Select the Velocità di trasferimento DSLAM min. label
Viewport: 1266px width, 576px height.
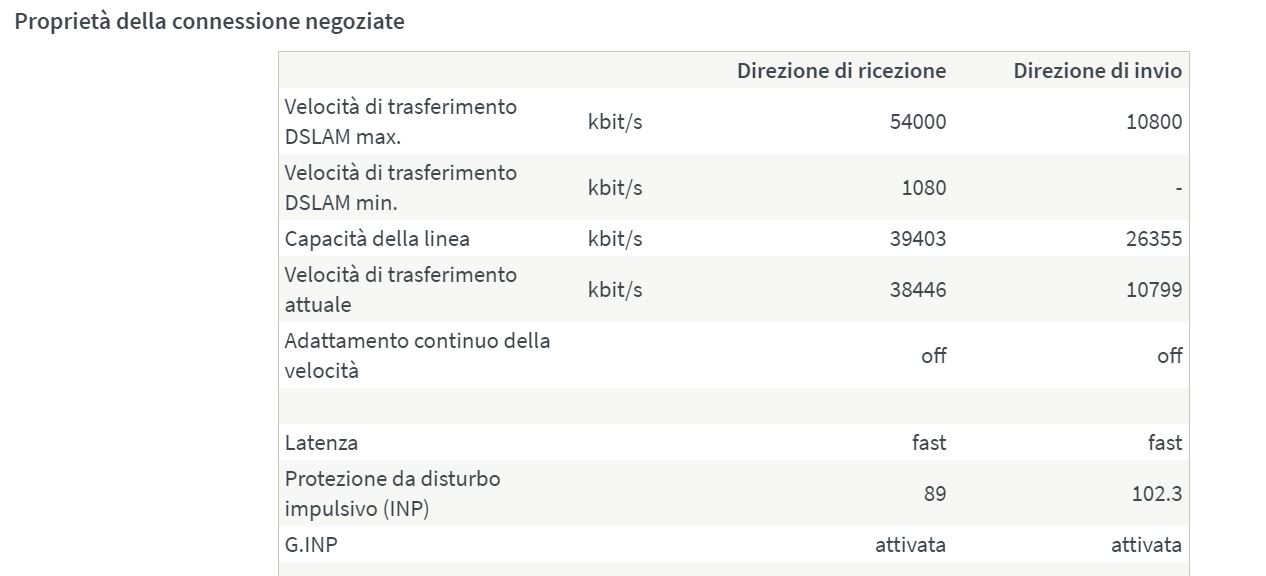click(x=401, y=187)
